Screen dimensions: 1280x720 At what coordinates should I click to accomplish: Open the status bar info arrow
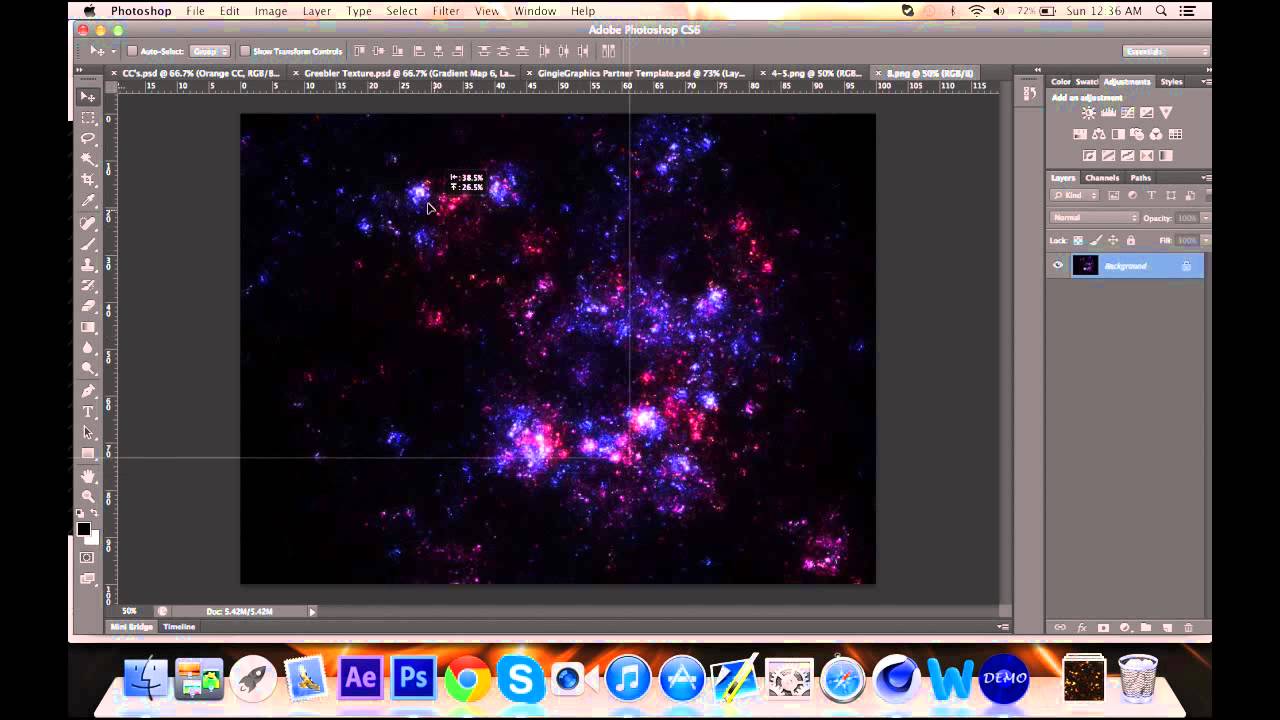click(312, 611)
